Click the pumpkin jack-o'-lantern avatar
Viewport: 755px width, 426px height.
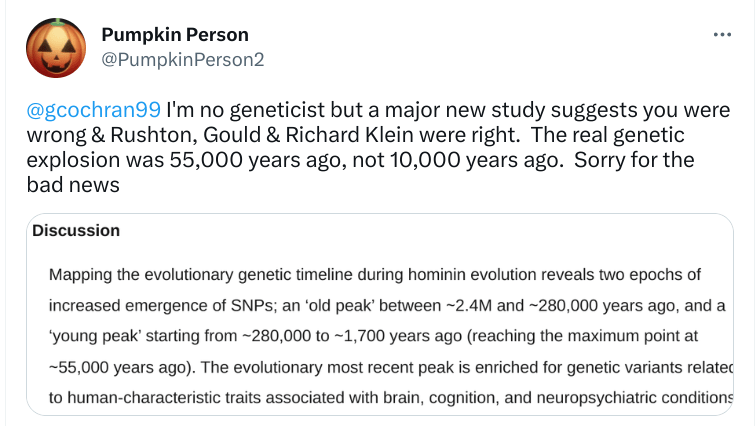[x=54, y=48]
